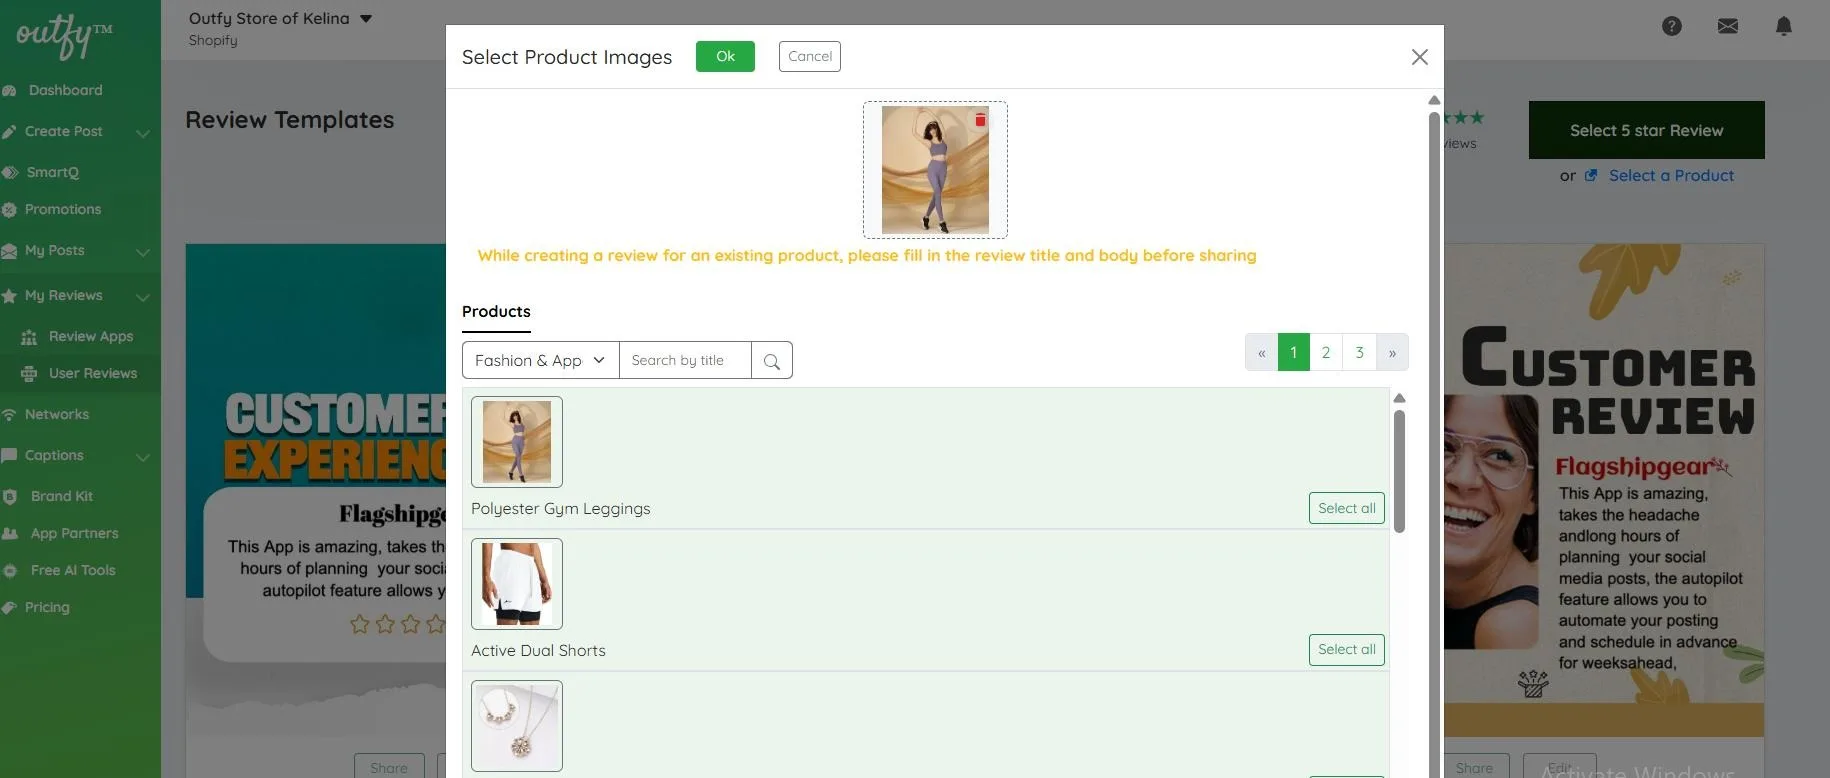The height and width of the screenshot is (778, 1830).
Task: Click the product list scrollbar
Action: point(1399,471)
